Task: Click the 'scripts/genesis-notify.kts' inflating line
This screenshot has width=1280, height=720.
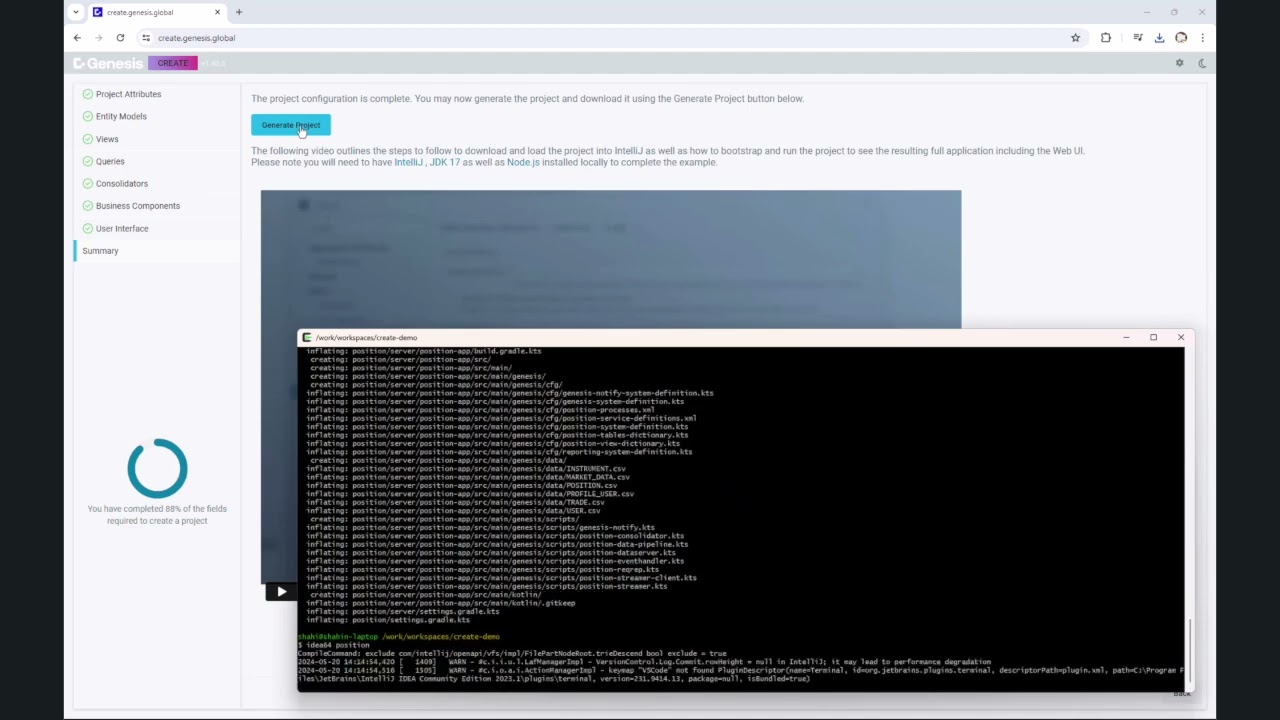Action: click(480, 527)
